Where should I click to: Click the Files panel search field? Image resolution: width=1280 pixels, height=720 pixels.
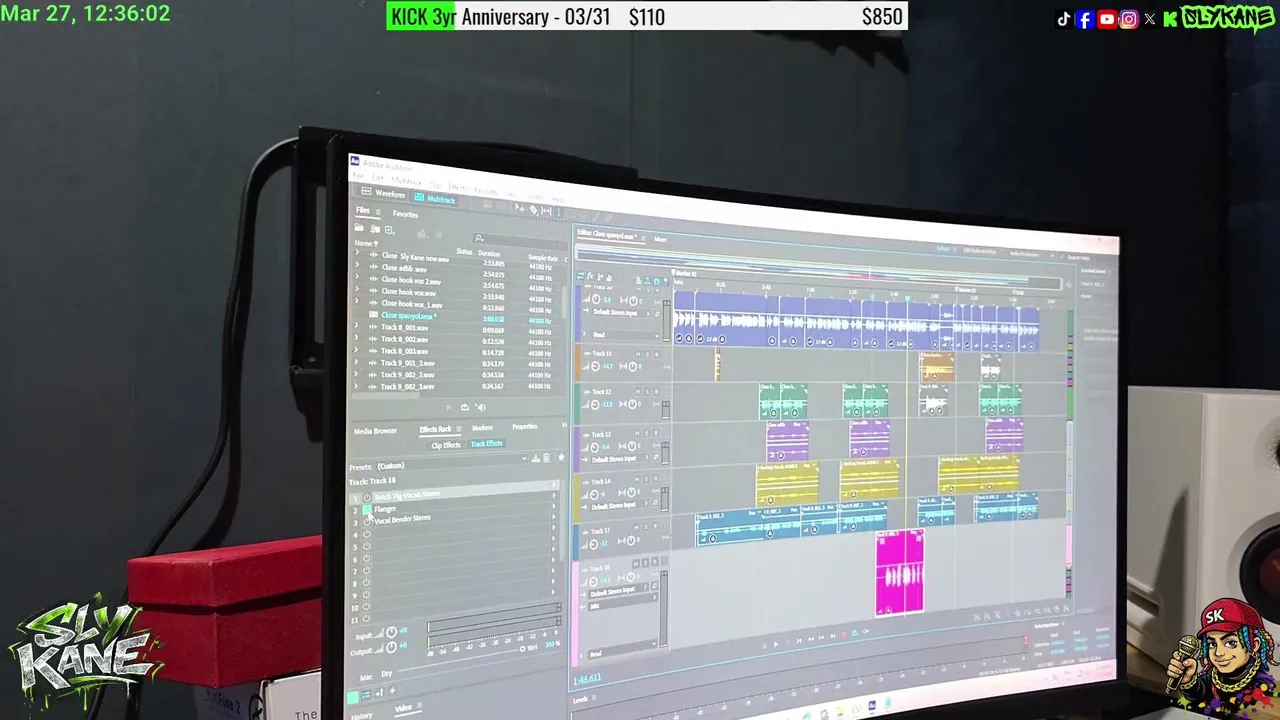520,239
